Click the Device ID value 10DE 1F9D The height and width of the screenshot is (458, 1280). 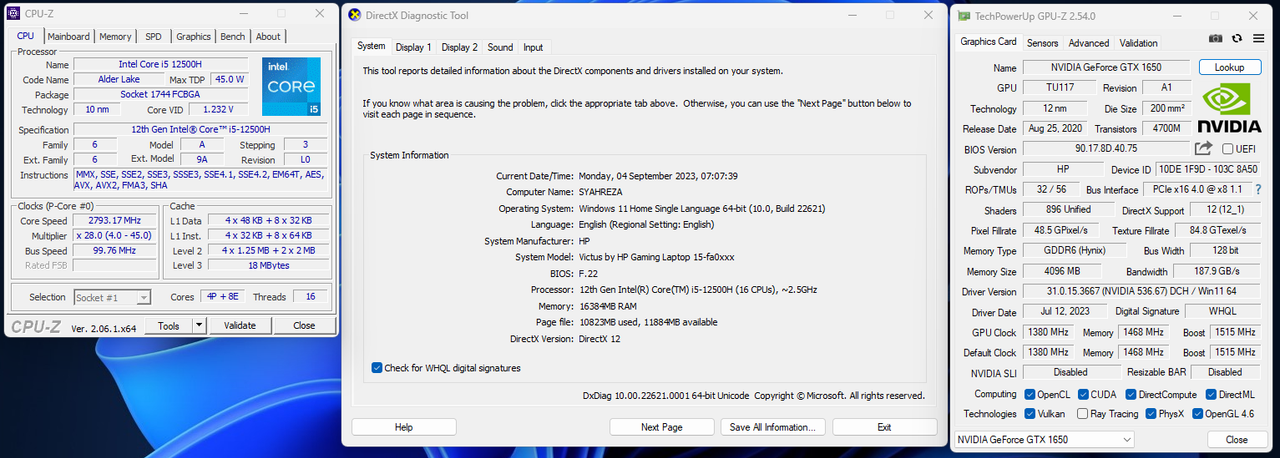(x=1208, y=169)
